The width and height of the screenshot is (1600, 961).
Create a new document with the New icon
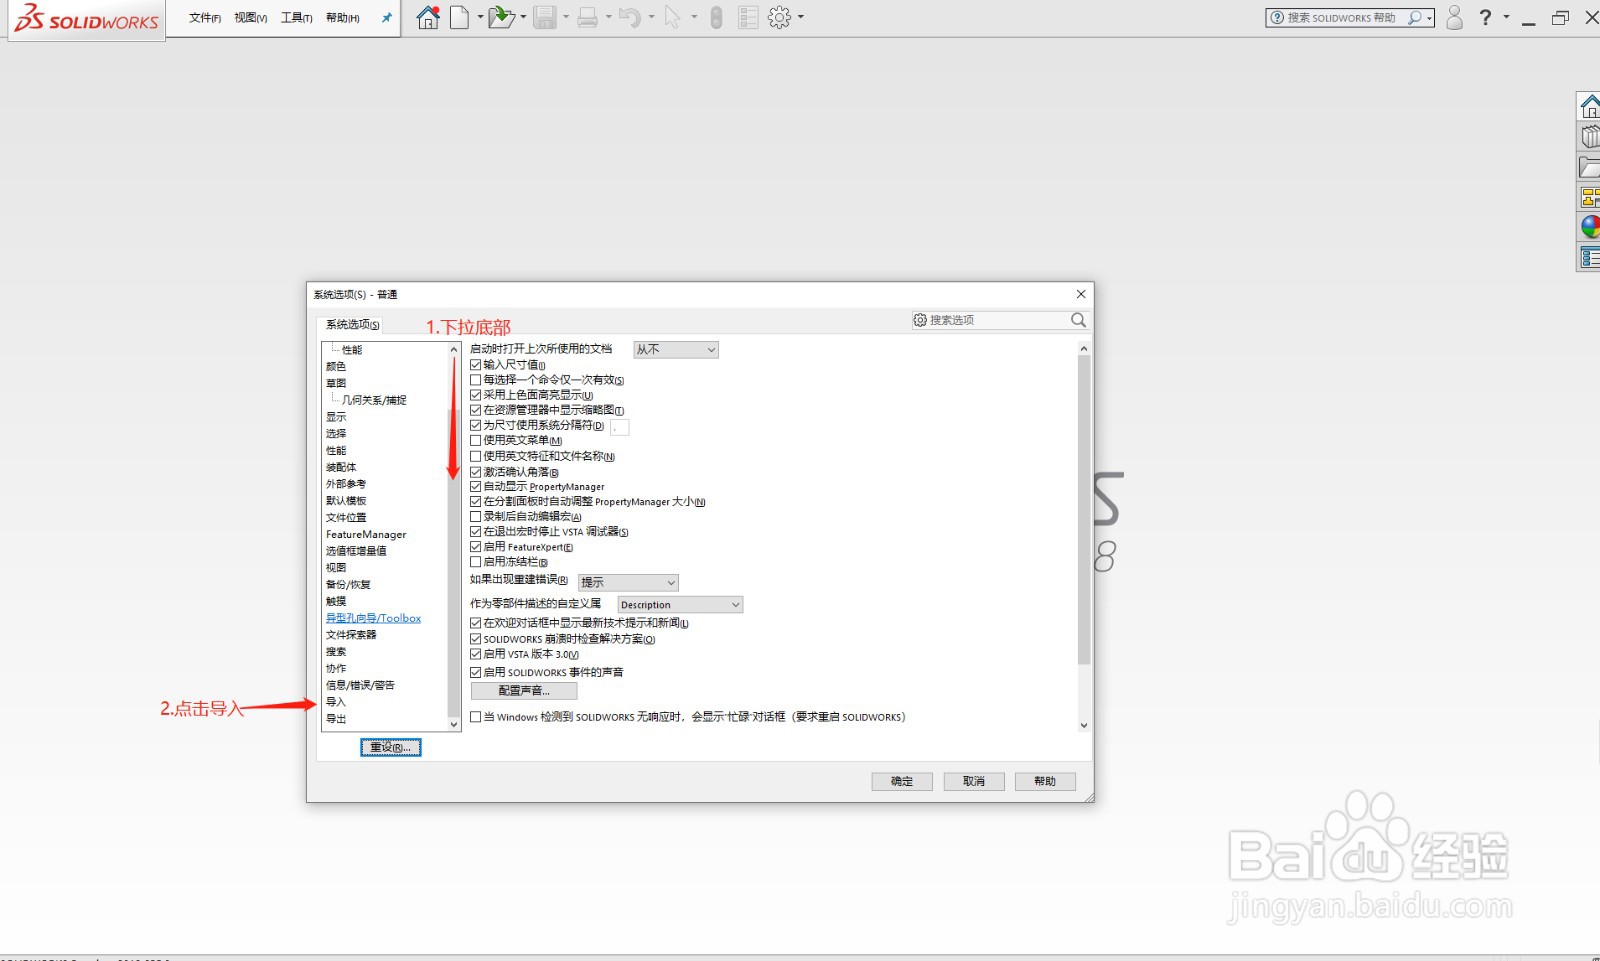(459, 17)
